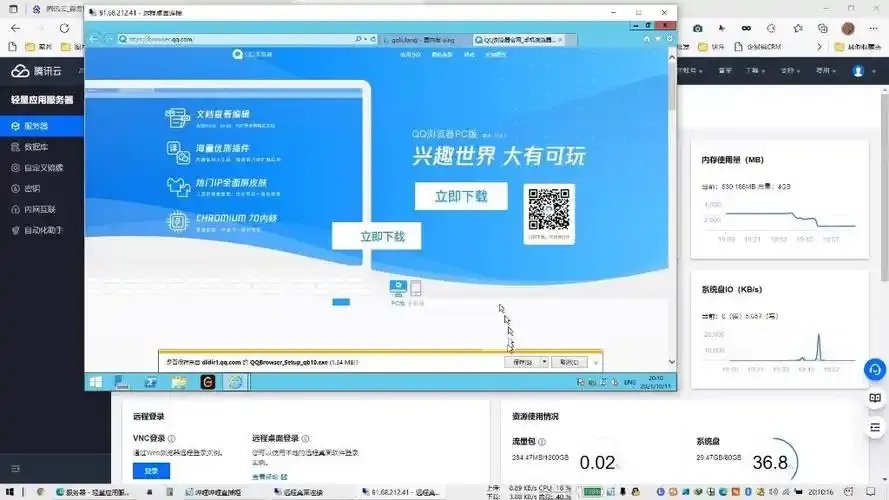
Task: Click scroll-up arrow of IE page
Action: [672, 57]
